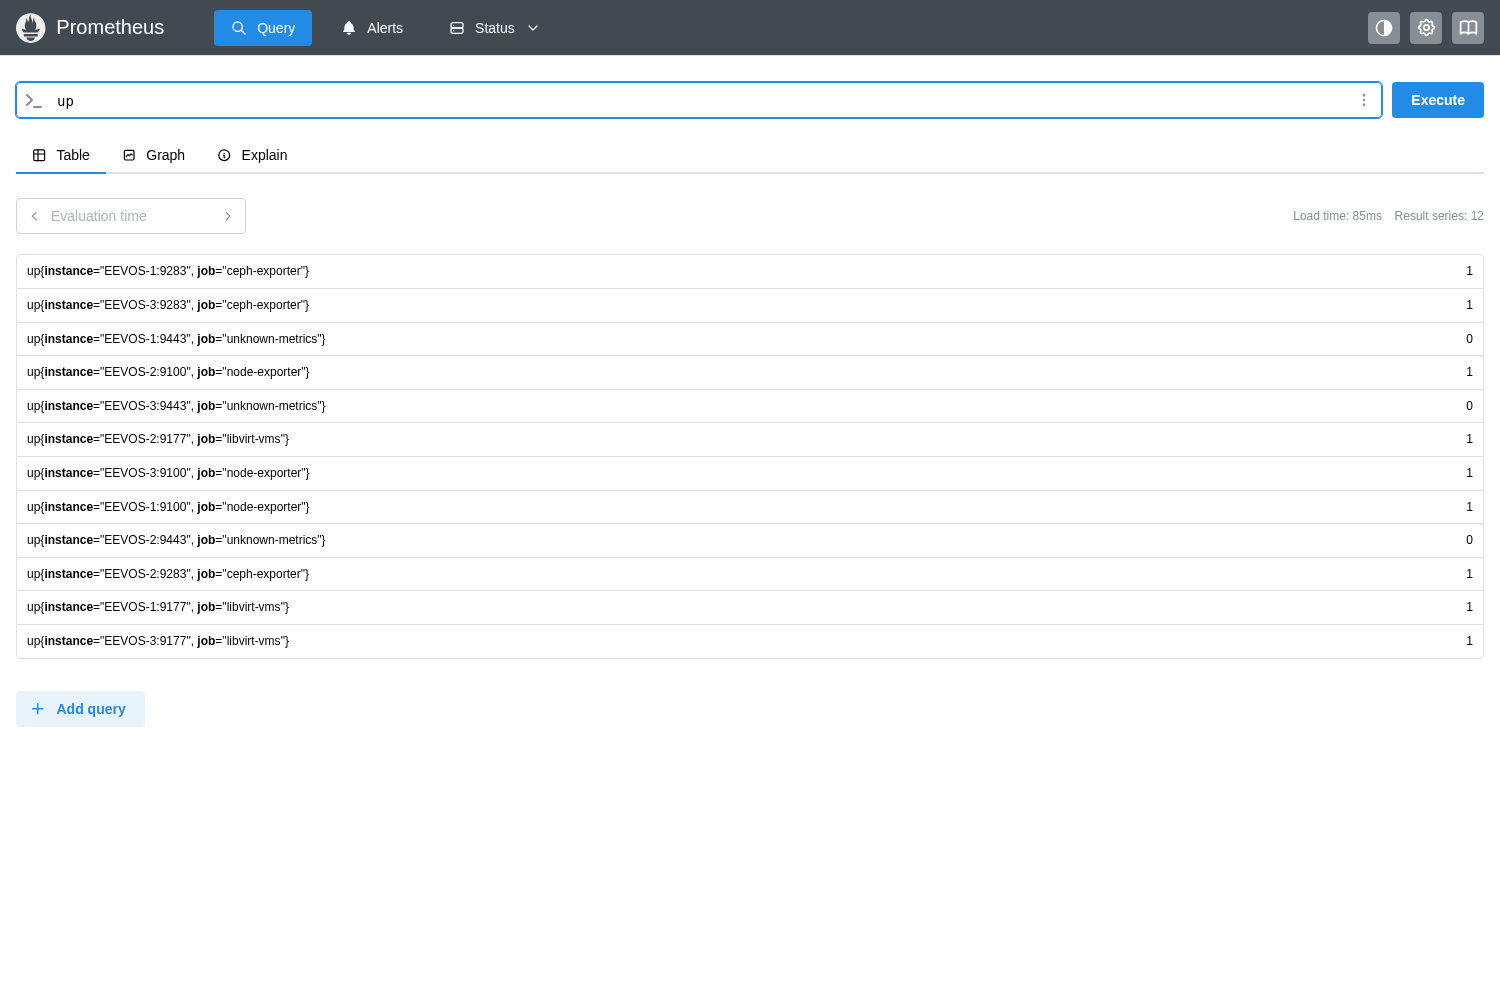
Task: Click the value 0 for EEVOS-2:9443
Action: [1469, 540]
